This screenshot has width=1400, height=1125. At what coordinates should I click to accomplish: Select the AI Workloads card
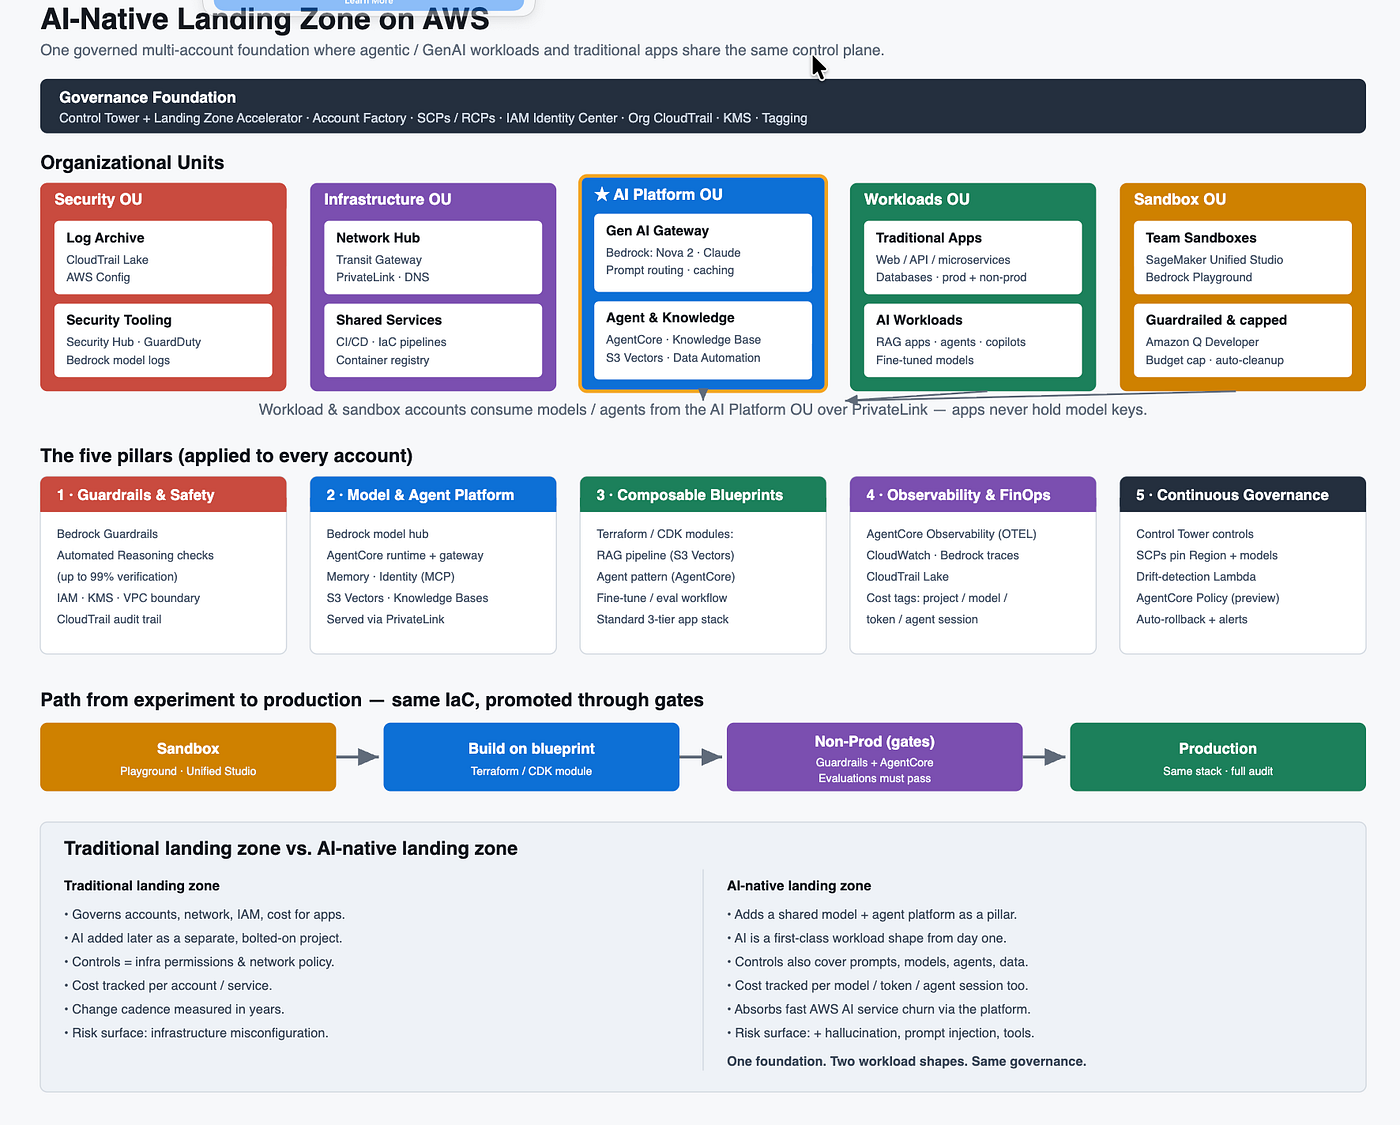pos(973,340)
